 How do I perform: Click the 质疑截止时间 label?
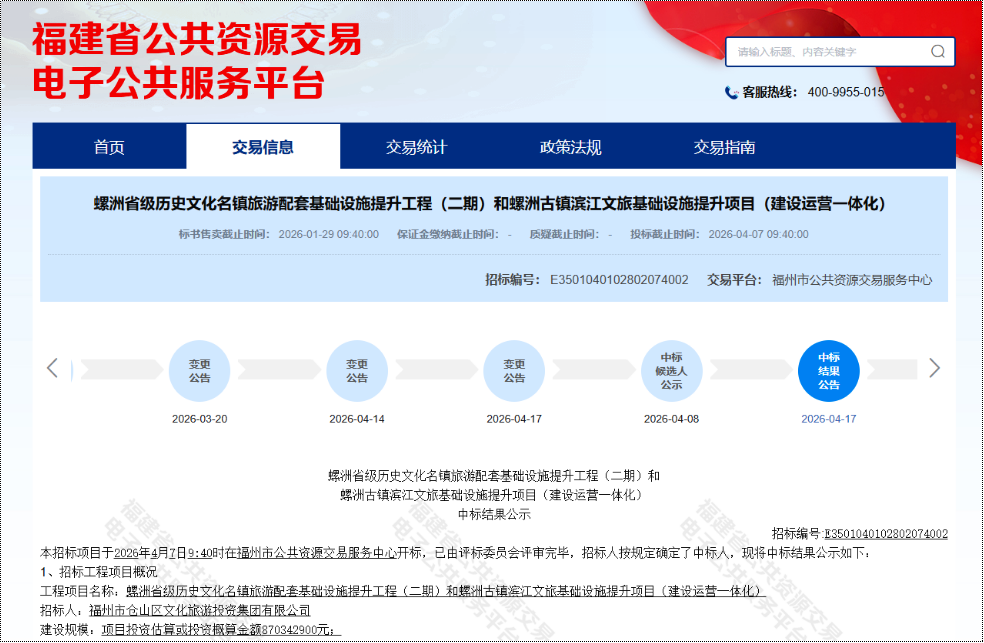pyautogui.click(x=564, y=234)
